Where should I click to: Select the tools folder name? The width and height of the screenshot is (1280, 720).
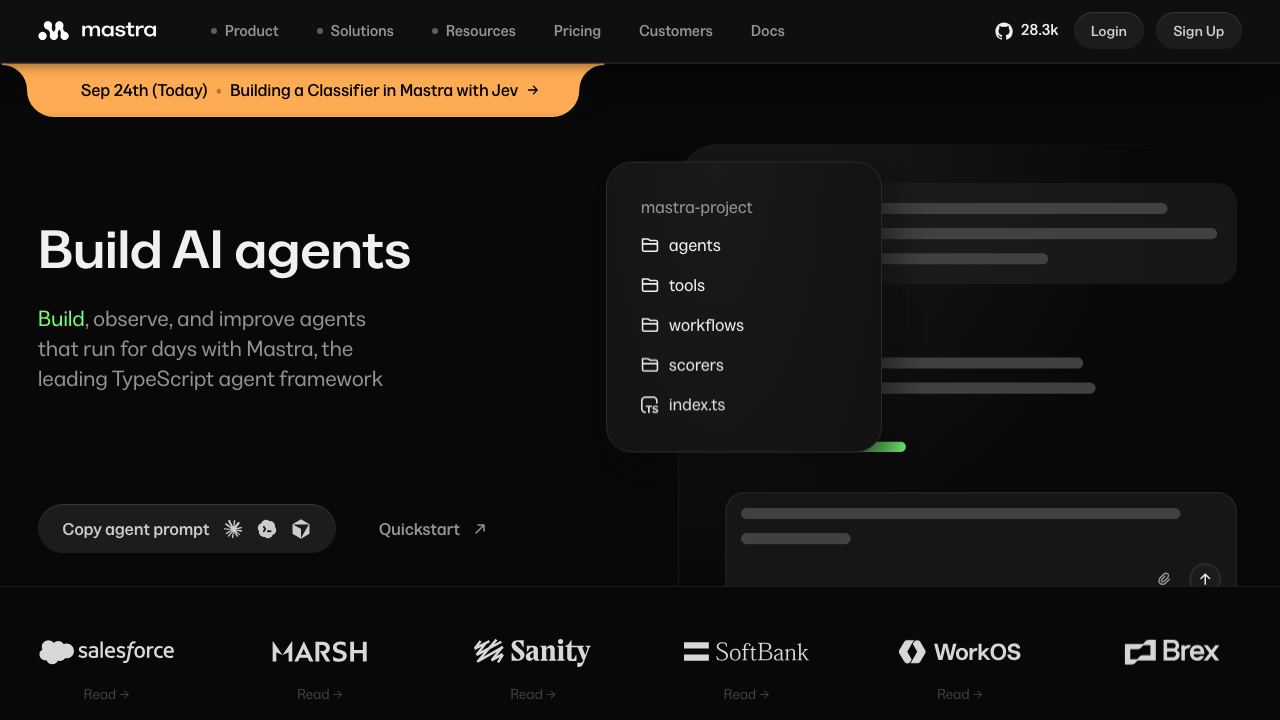[x=687, y=285]
